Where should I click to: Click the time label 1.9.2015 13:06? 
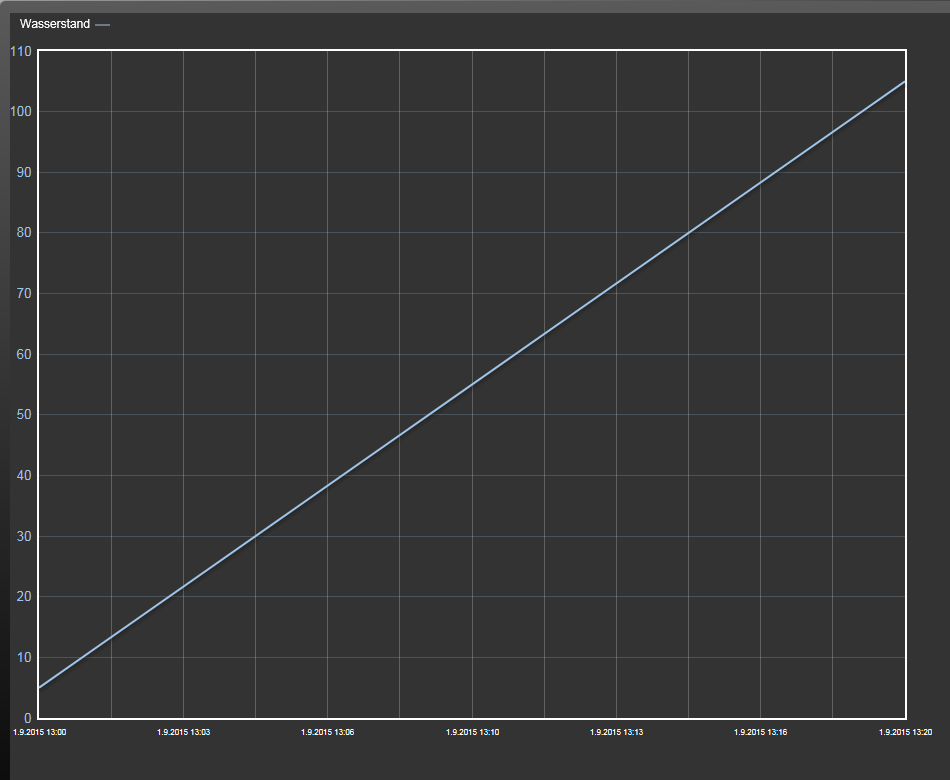(x=328, y=732)
